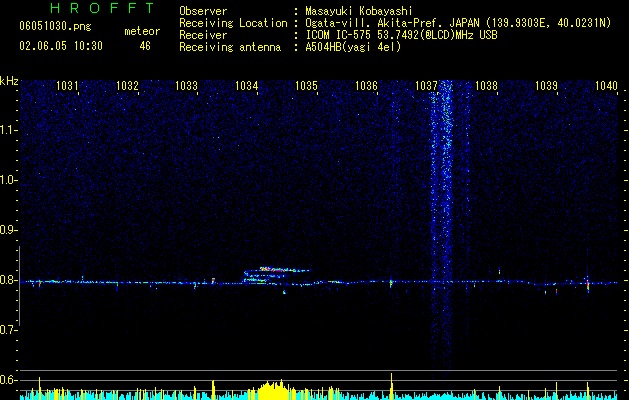Click the tall yellow power spike near 1036
Viewport: 629px width, 400px height.
392,386
